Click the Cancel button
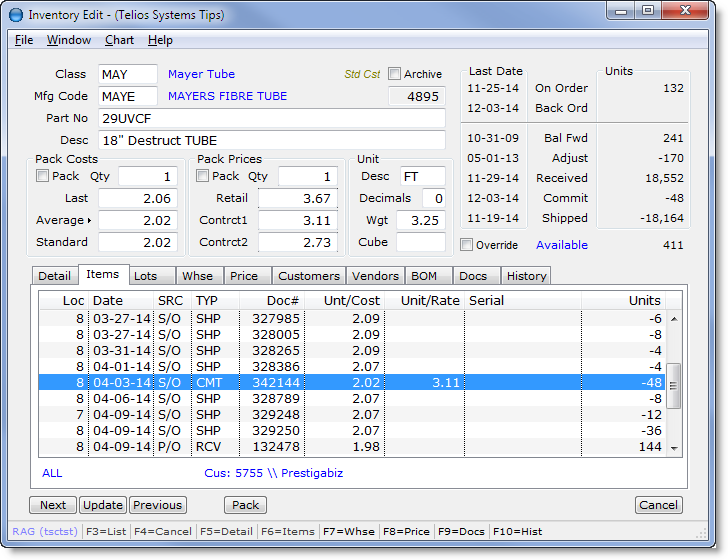Screen dimensions: 728x560 point(658,505)
